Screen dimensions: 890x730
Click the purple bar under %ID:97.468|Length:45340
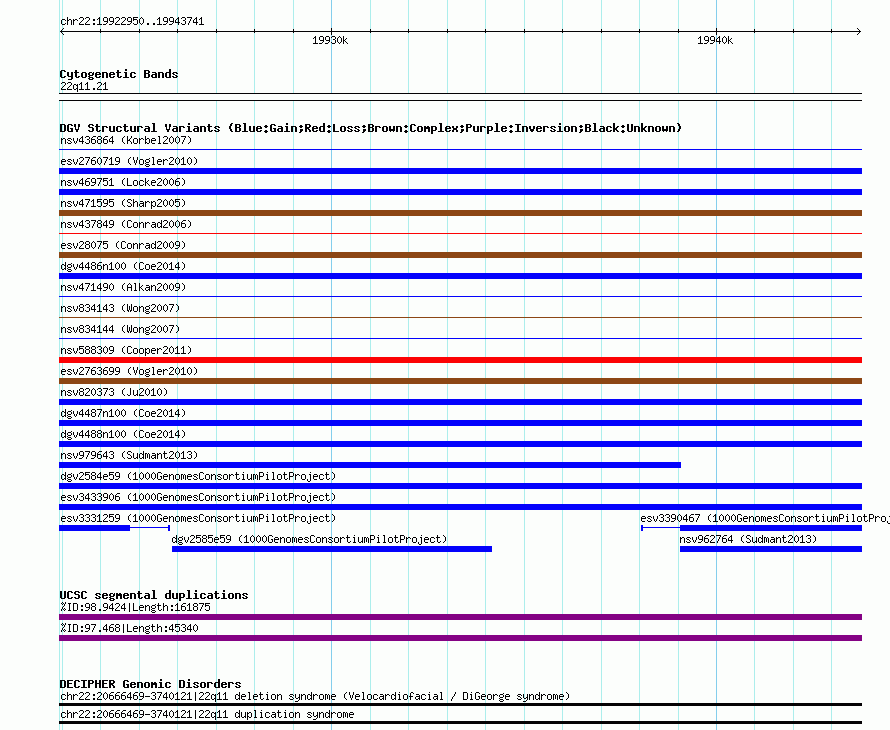(x=460, y=638)
